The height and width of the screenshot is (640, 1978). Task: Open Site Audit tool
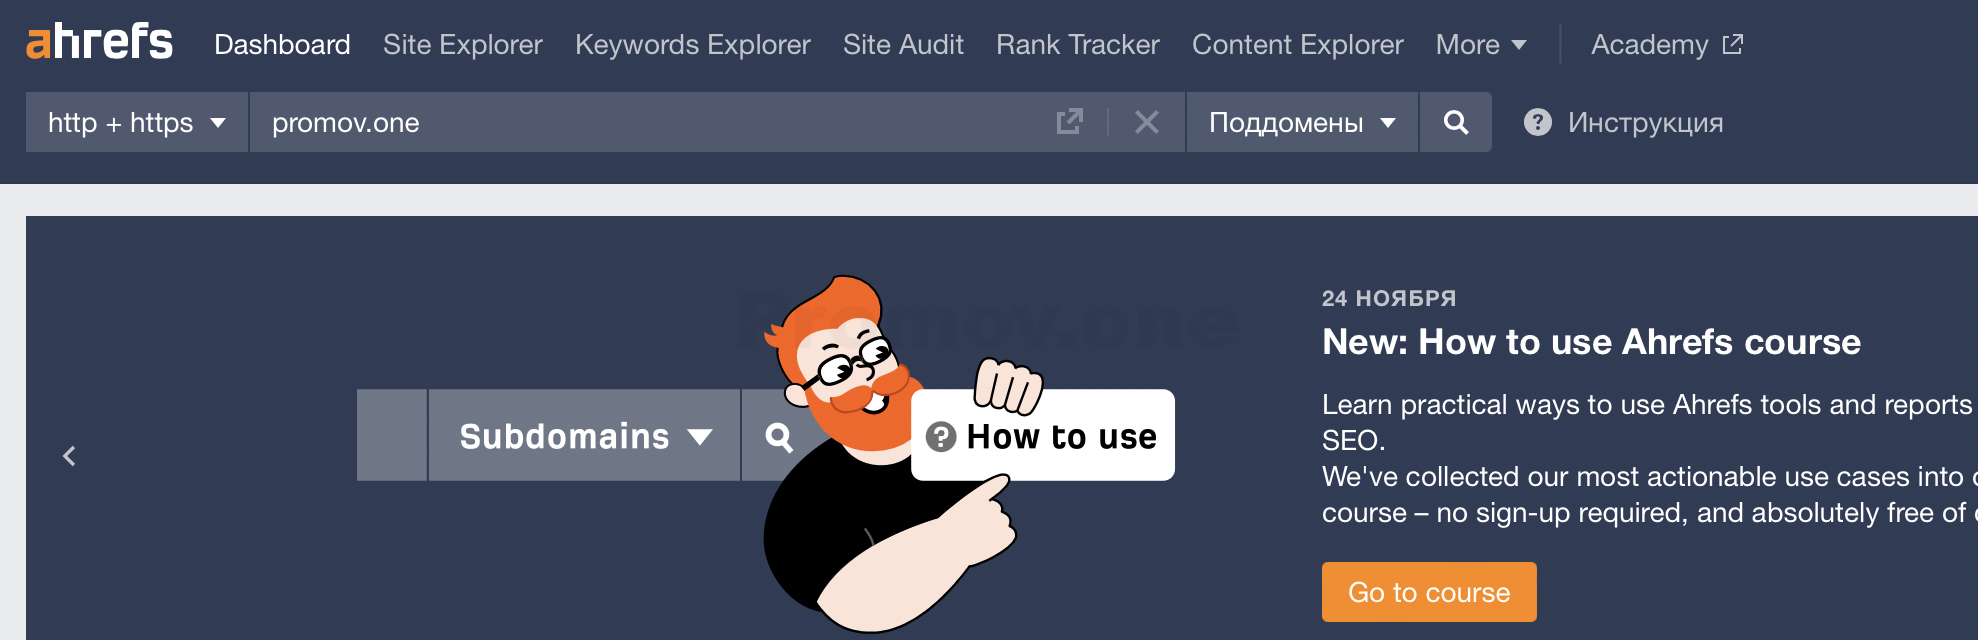coord(902,45)
